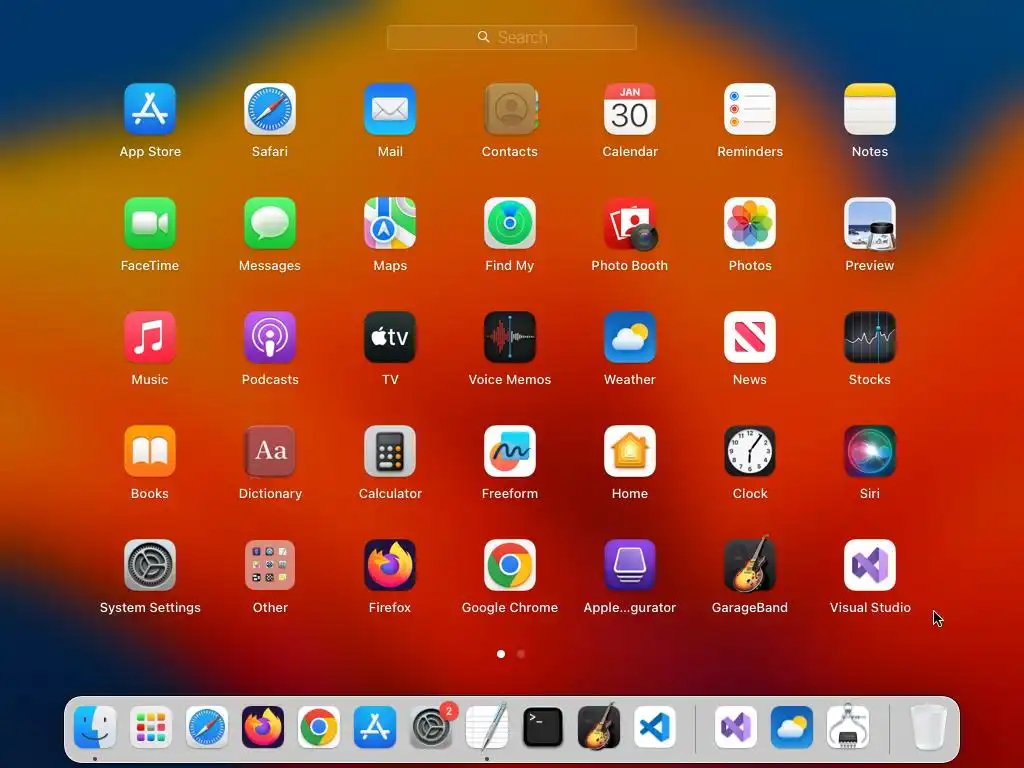Launch Visual Studio from the Launchpad grid
Image resolution: width=1024 pixels, height=768 pixels.
click(870, 565)
